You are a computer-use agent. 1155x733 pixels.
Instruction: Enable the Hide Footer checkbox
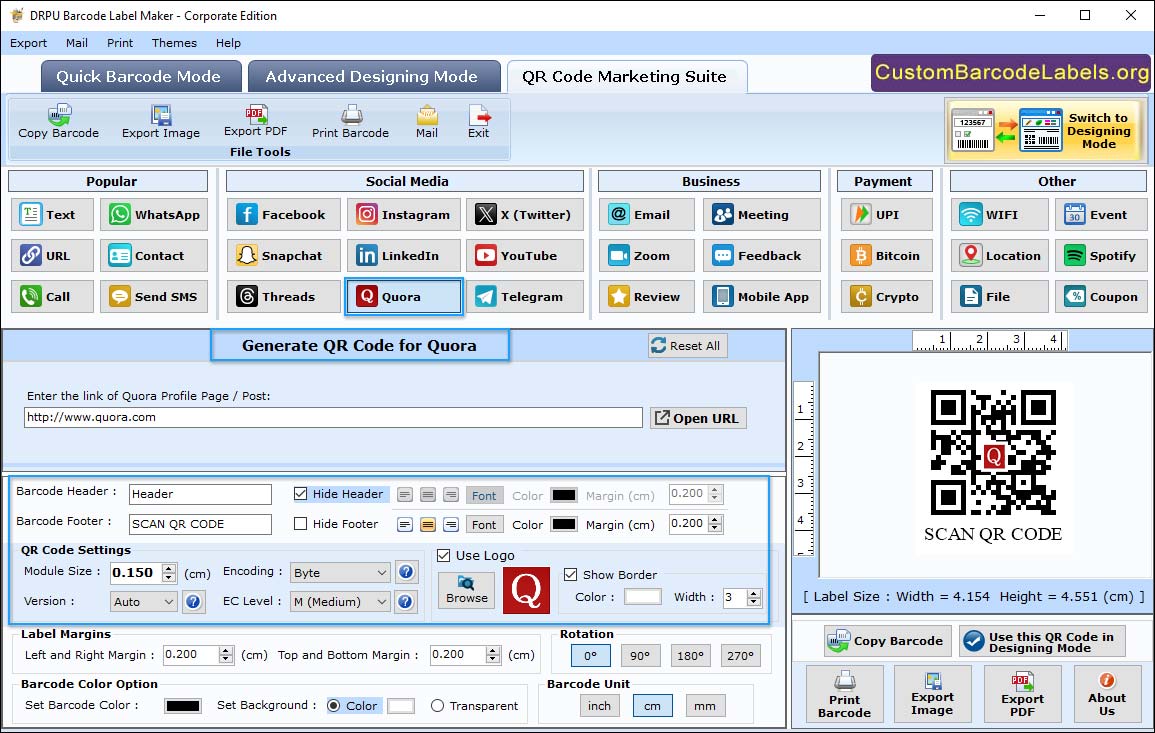tap(301, 524)
